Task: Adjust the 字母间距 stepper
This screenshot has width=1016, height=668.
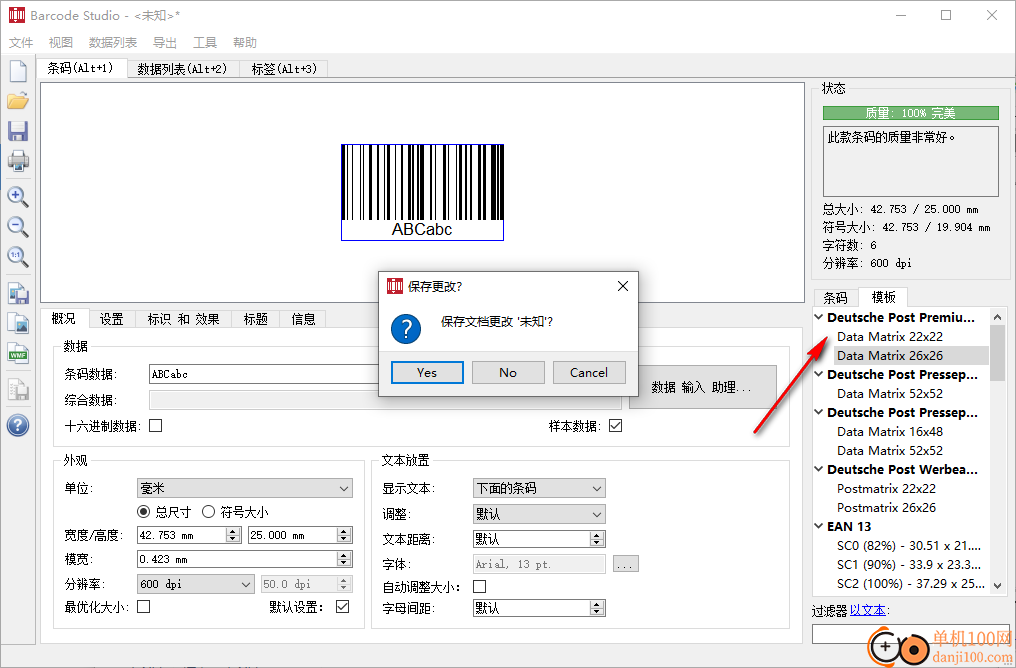Action: pos(597,608)
